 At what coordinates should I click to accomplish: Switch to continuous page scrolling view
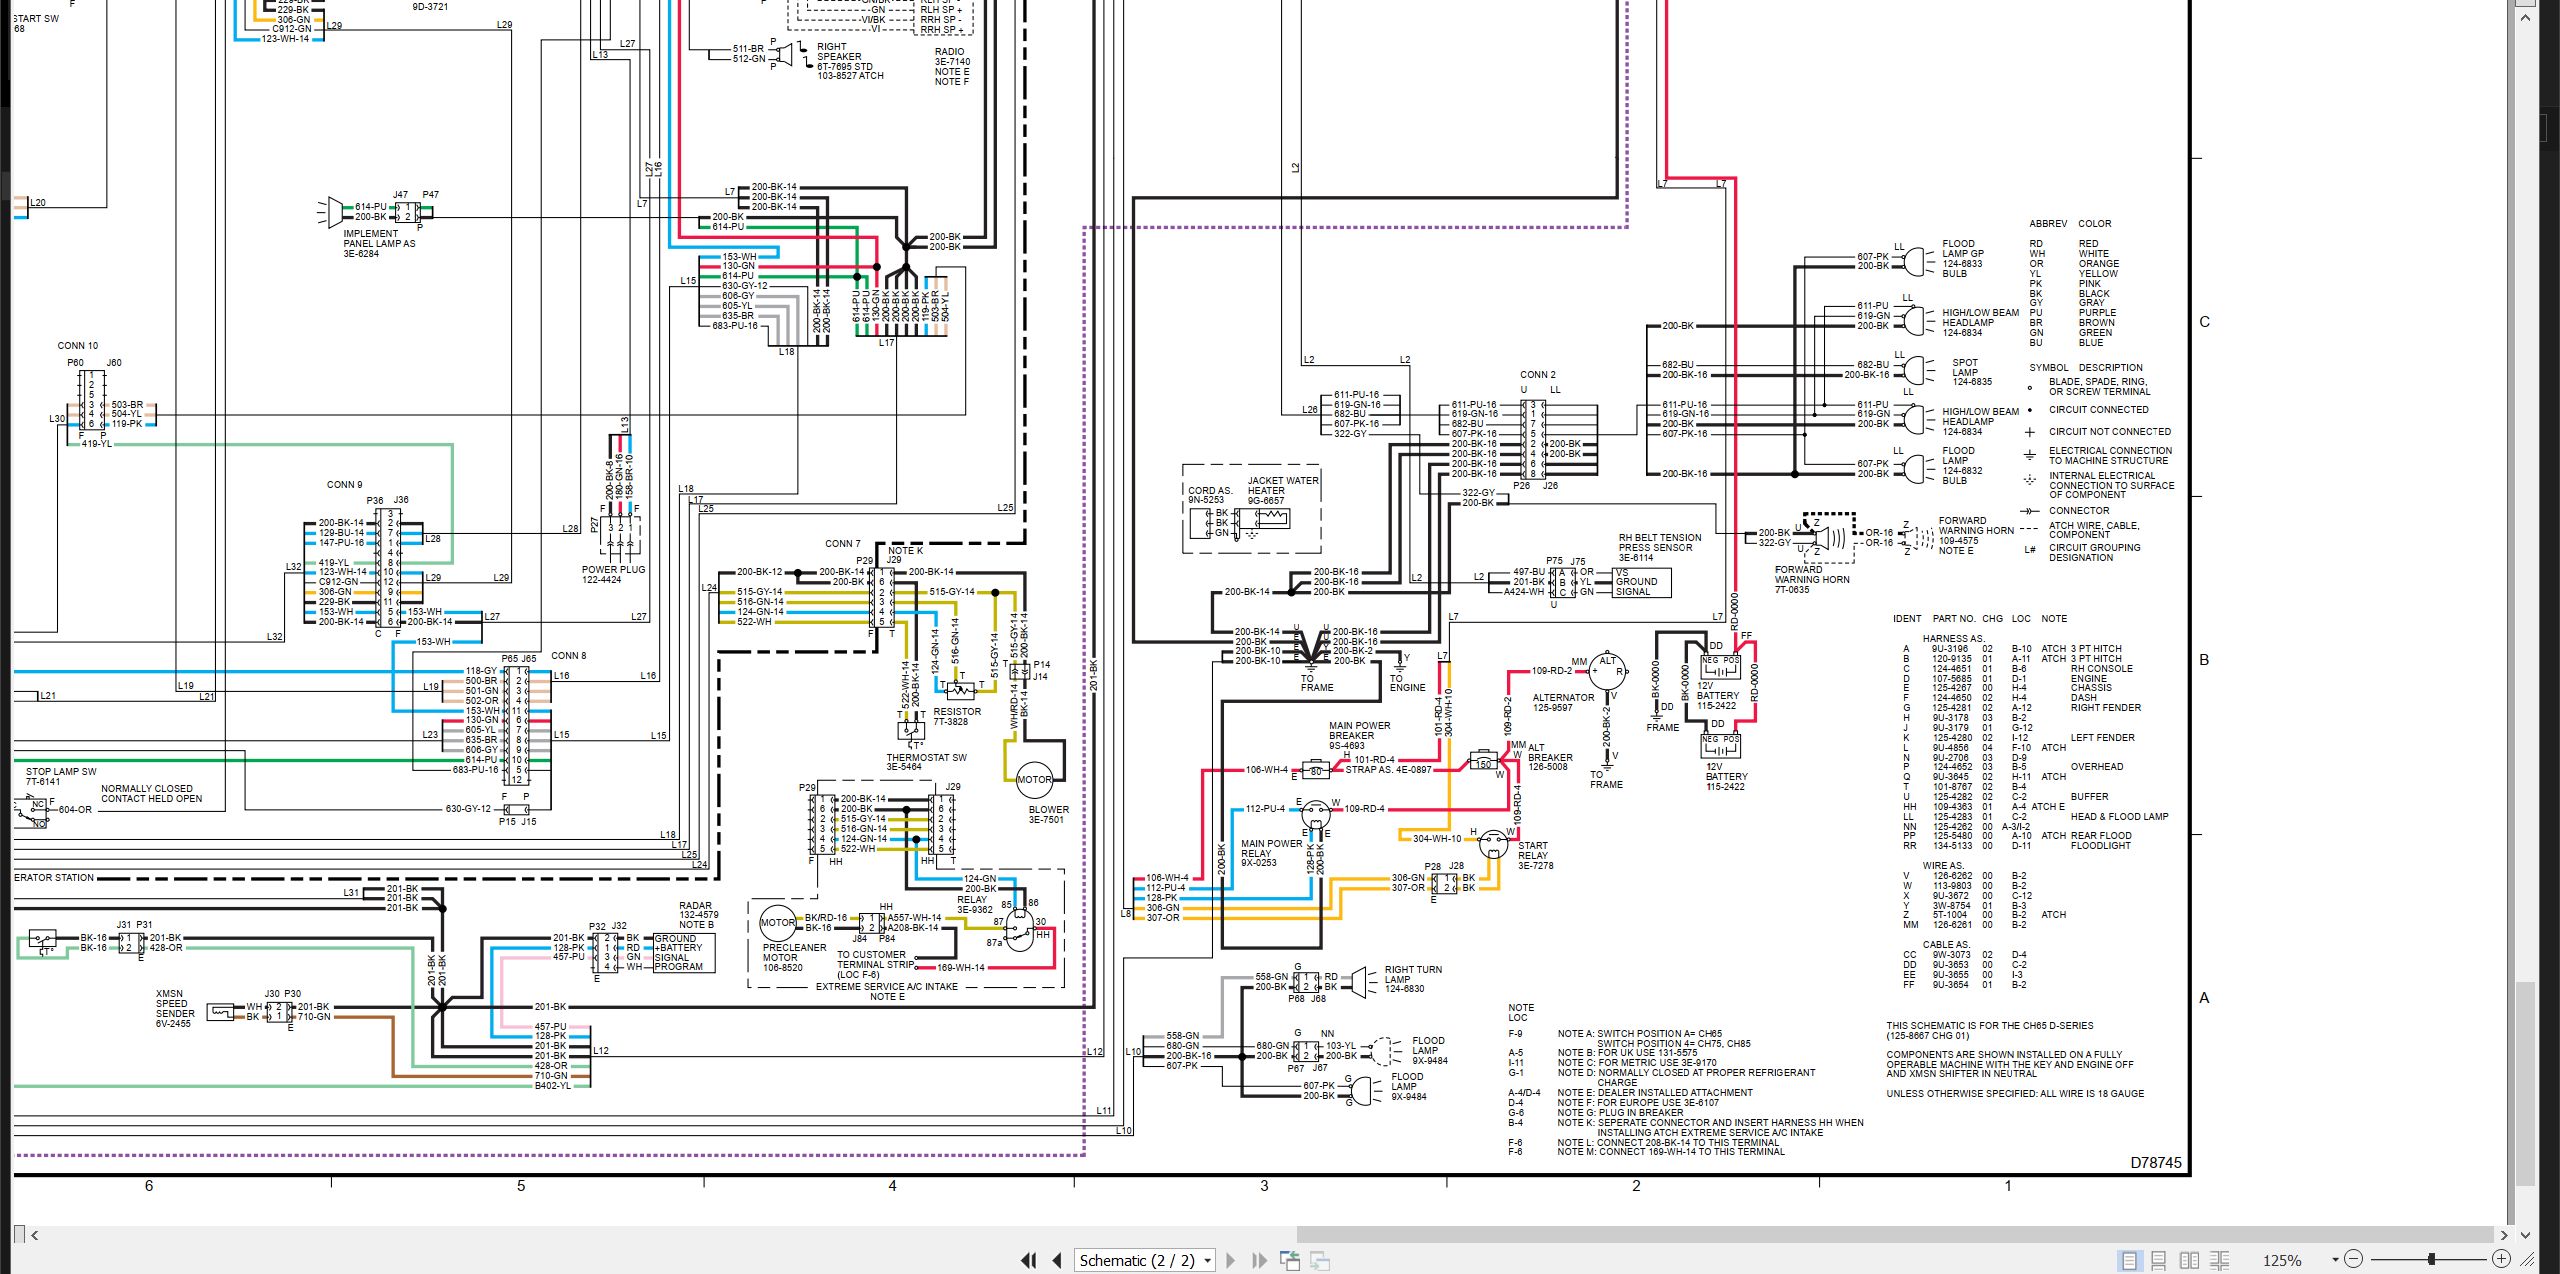pos(2159,1260)
